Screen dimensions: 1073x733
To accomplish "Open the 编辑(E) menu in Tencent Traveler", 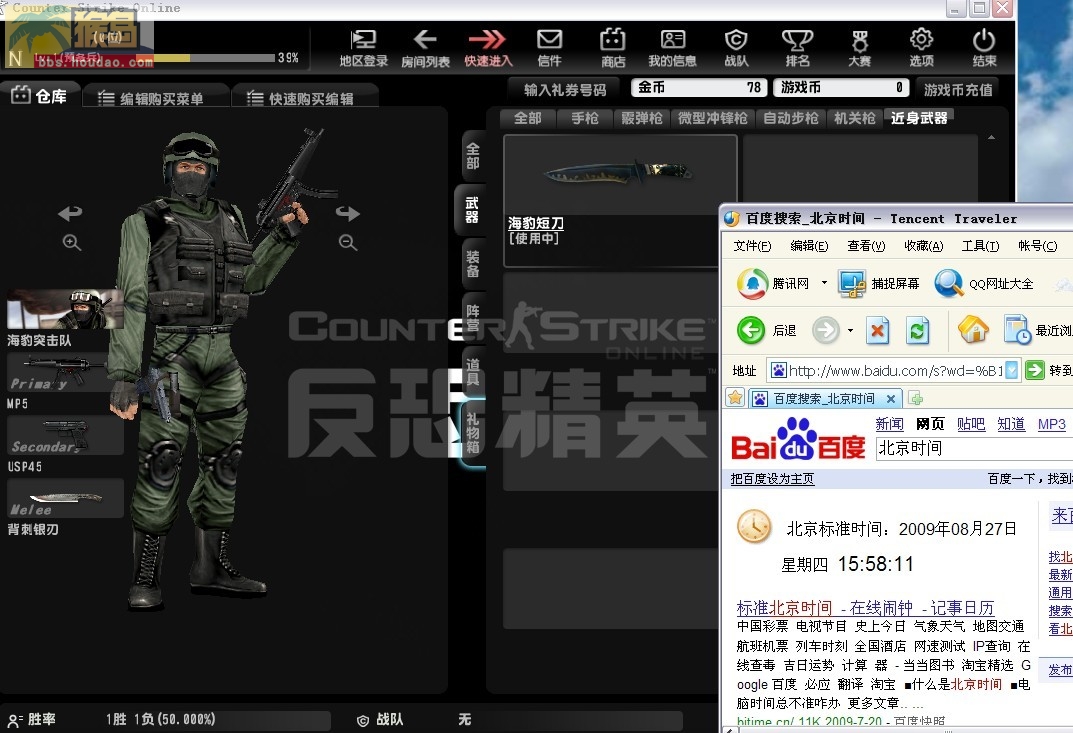I will point(809,246).
